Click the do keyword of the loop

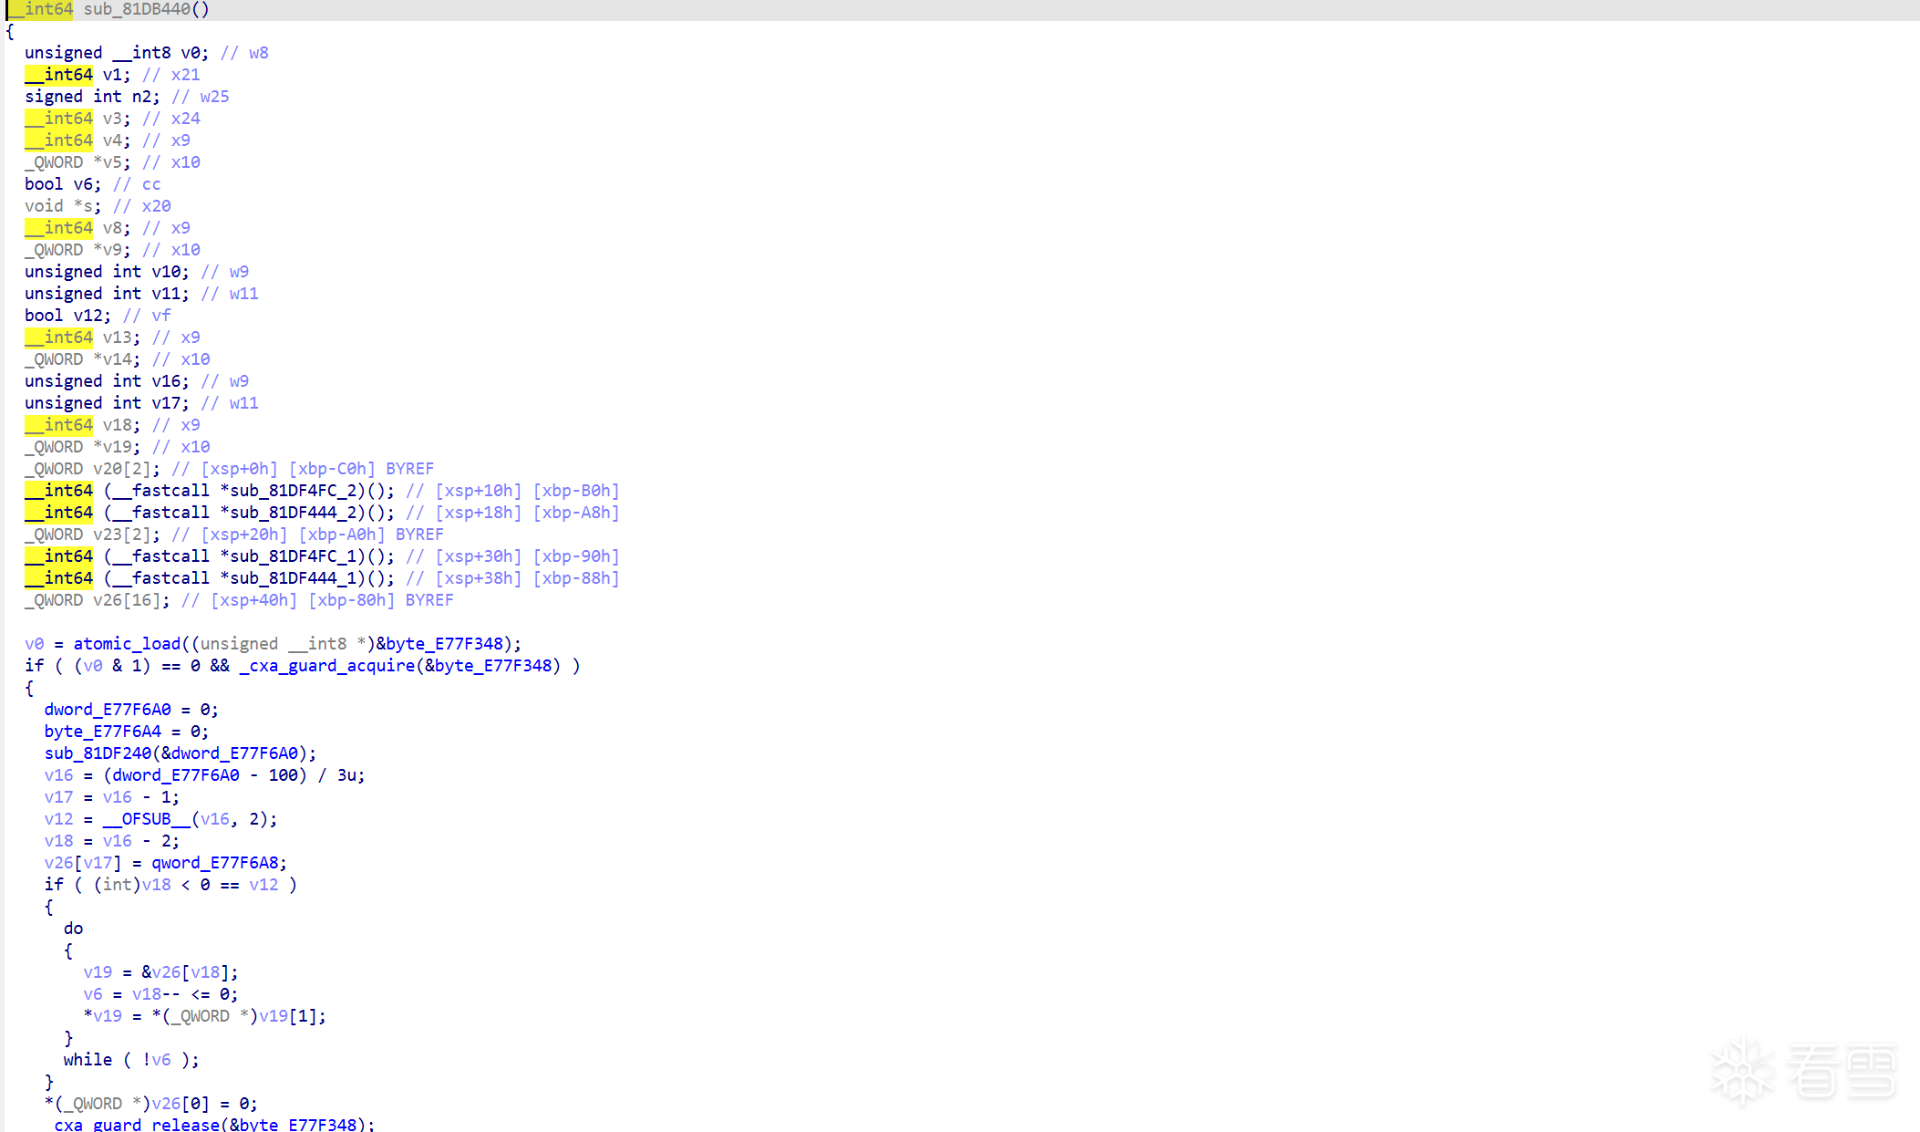coord(73,929)
